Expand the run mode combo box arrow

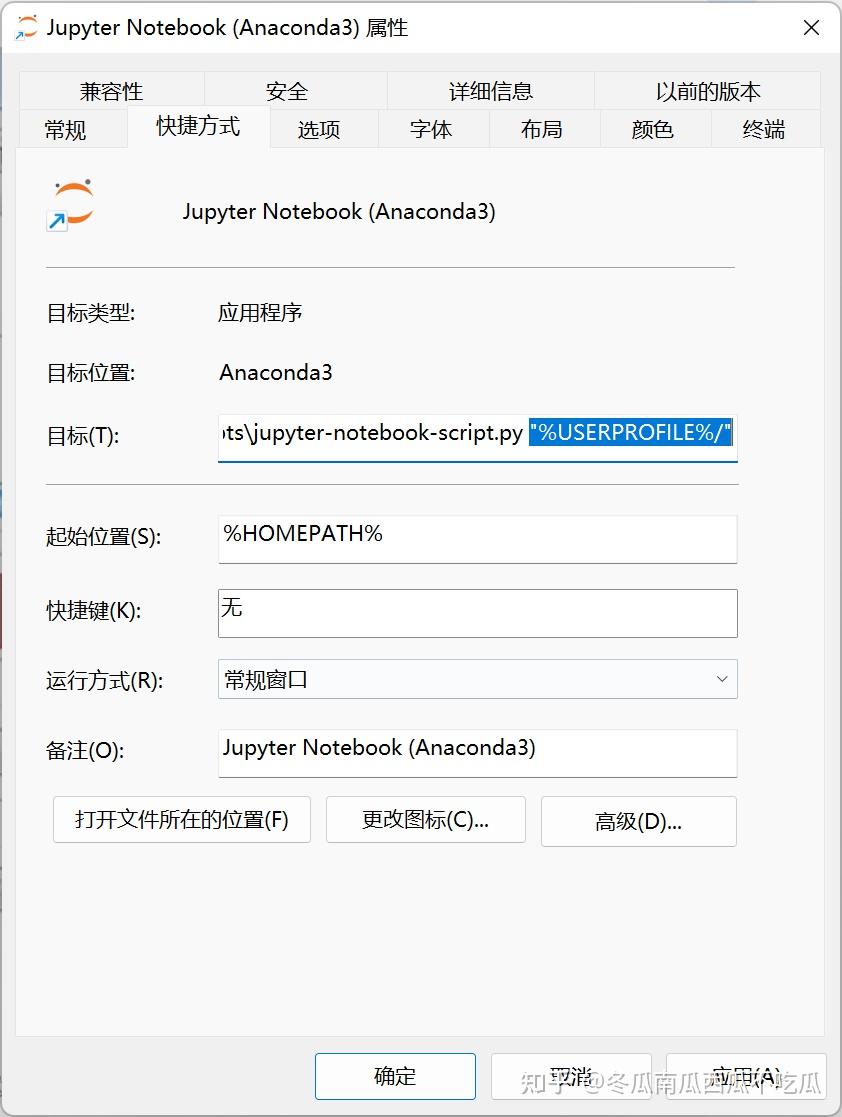722,679
